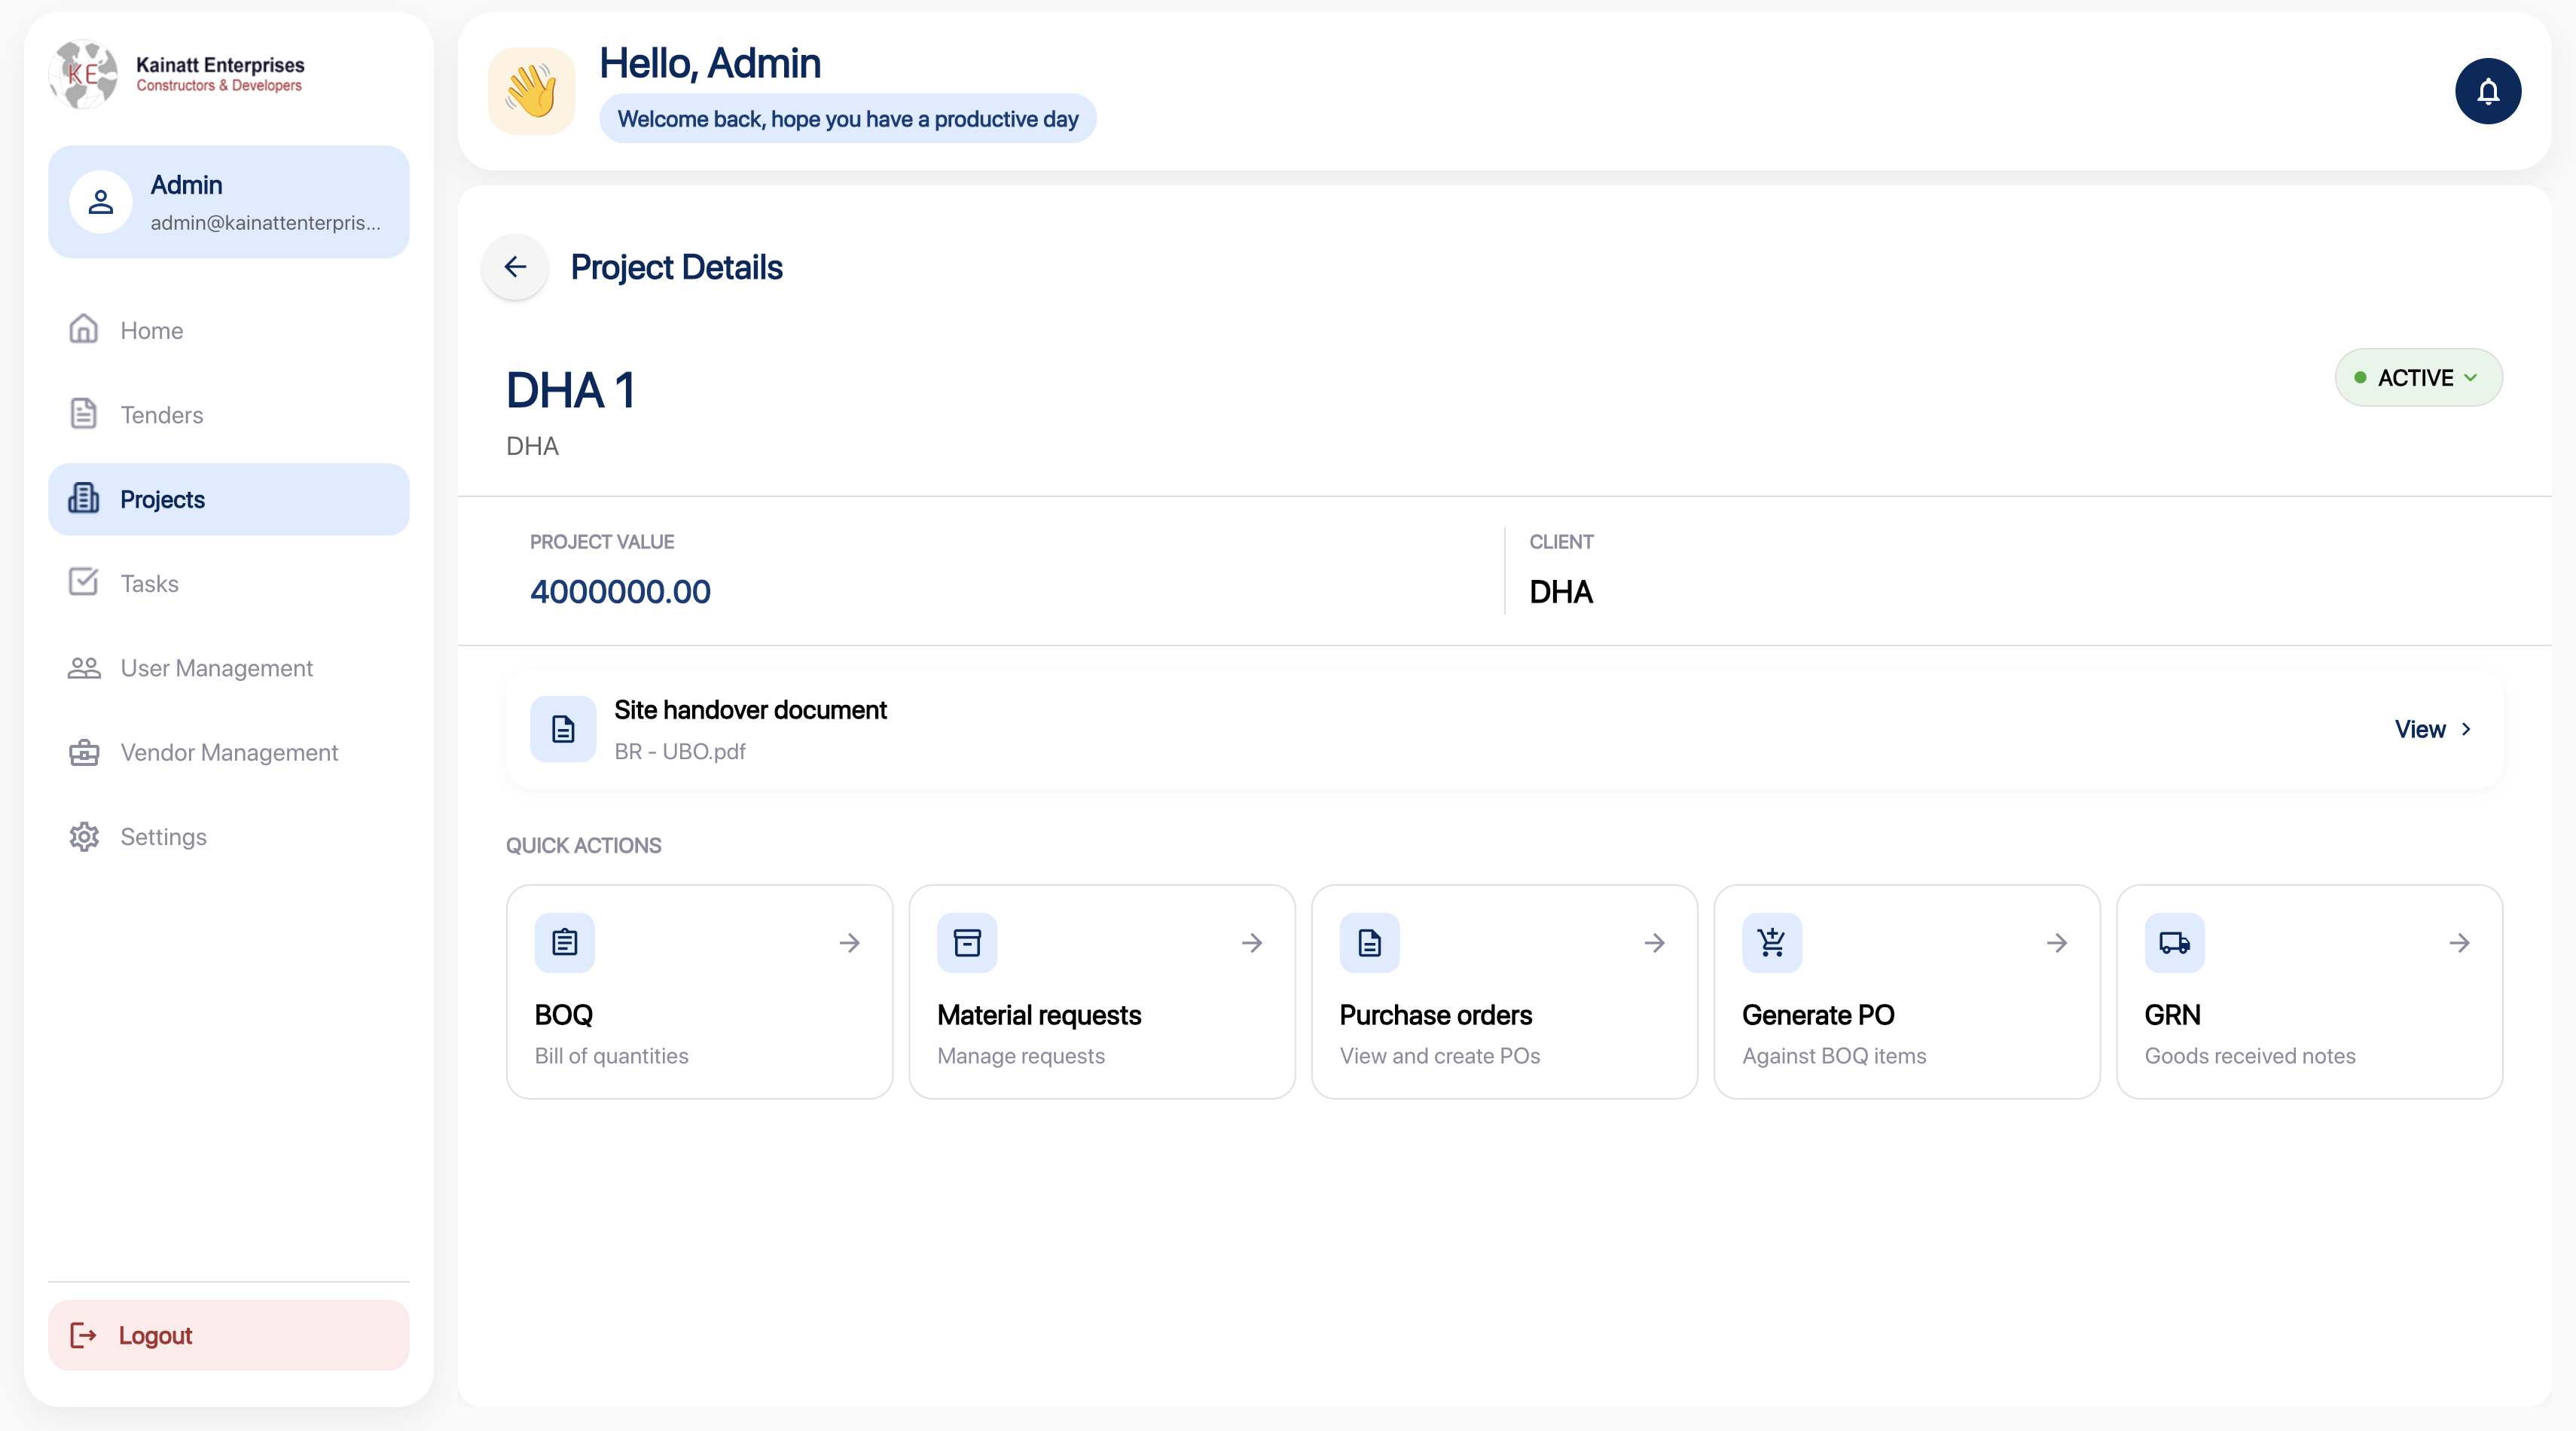Open the Purchase orders quick action
This screenshot has width=2576, height=1431.
[x=1504, y=991]
